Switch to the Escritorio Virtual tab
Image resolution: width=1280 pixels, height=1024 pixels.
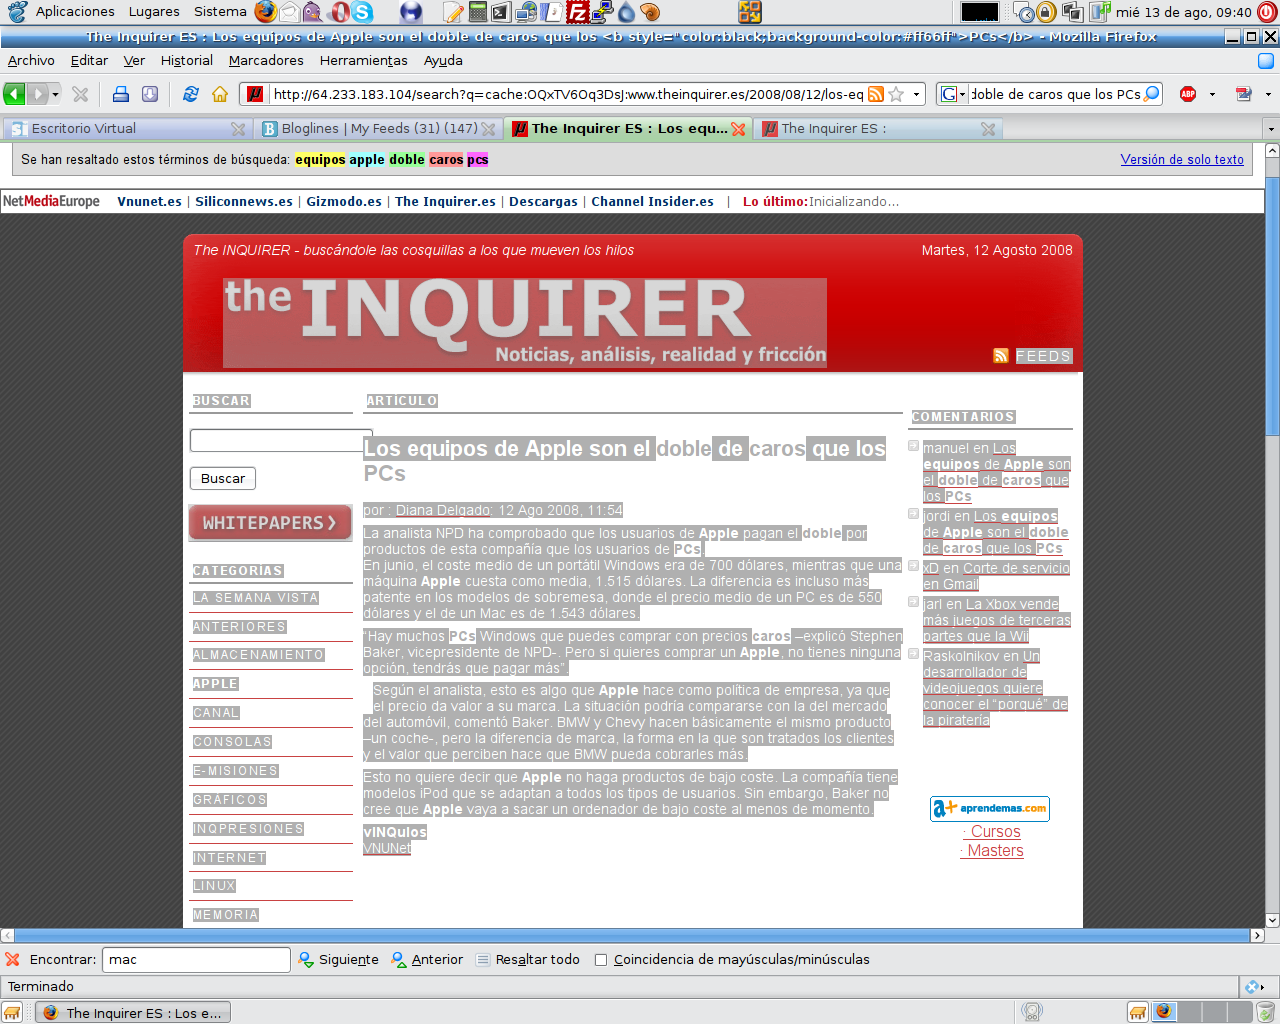pyautogui.click(x=127, y=129)
